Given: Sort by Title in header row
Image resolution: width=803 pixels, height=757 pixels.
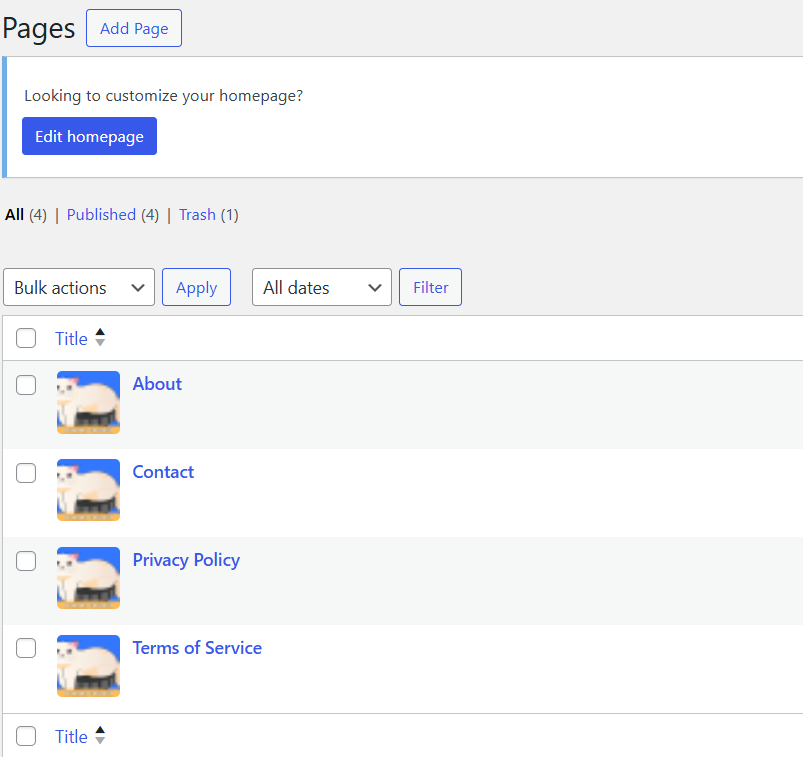Looking at the screenshot, I should click(x=71, y=339).
